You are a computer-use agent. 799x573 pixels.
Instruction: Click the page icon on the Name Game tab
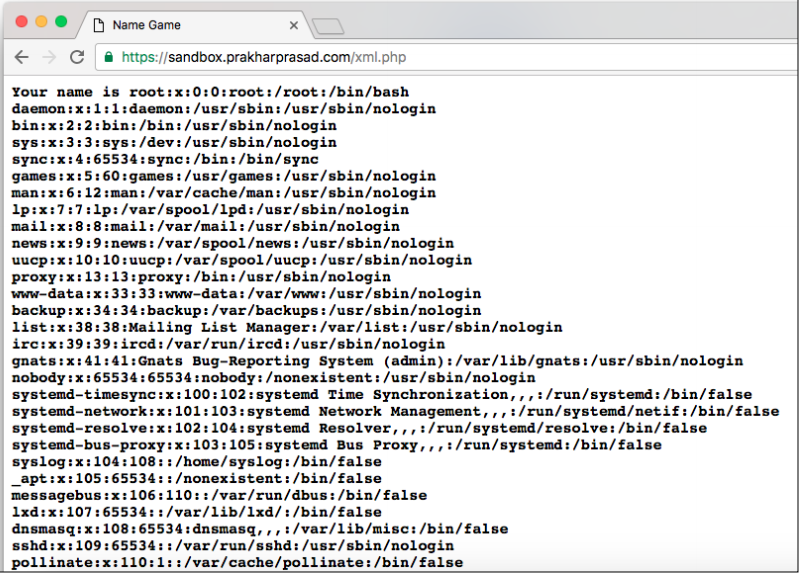(x=99, y=25)
